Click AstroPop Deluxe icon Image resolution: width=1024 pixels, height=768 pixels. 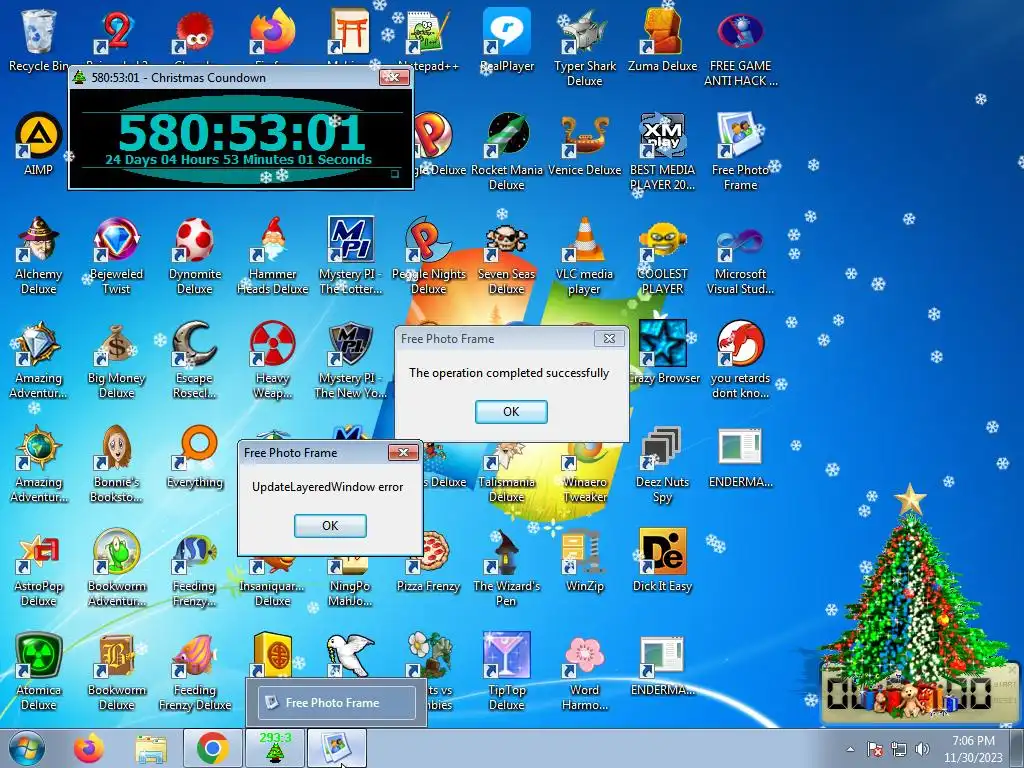[38, 568]
